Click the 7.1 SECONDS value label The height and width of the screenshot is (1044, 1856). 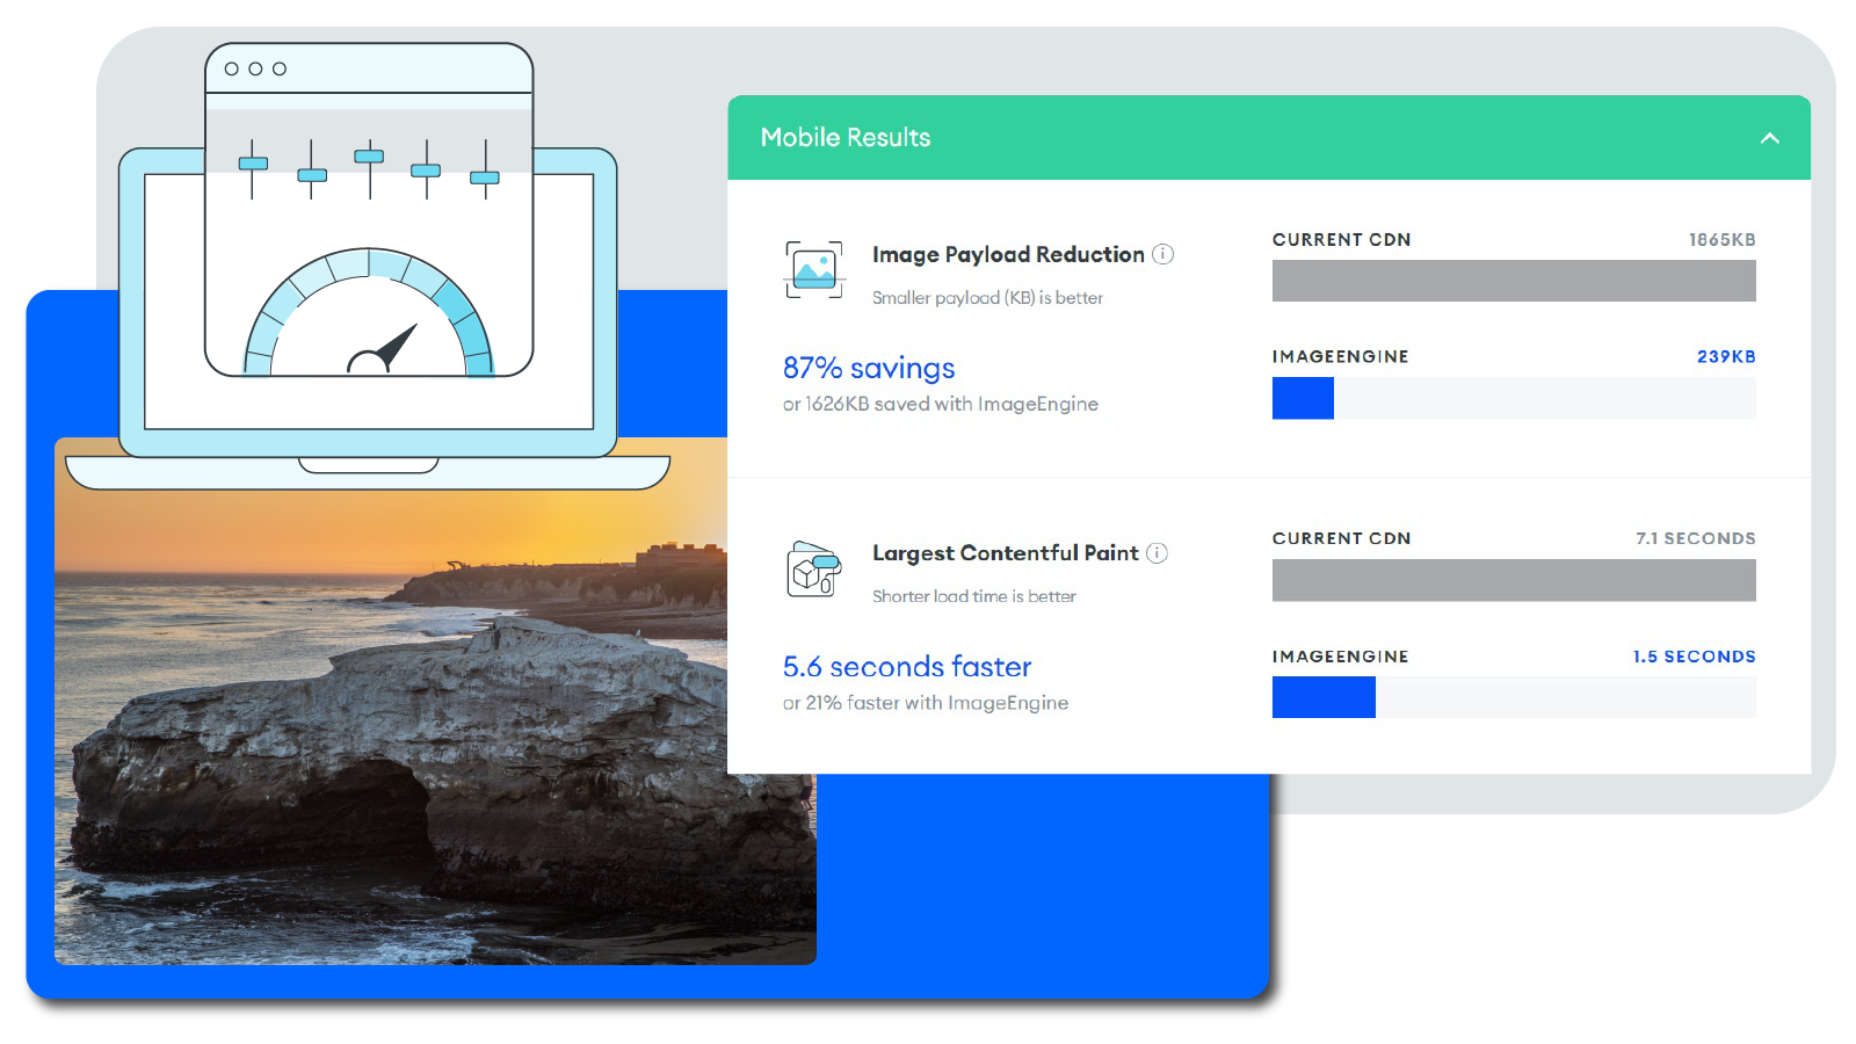(1695, 538)
